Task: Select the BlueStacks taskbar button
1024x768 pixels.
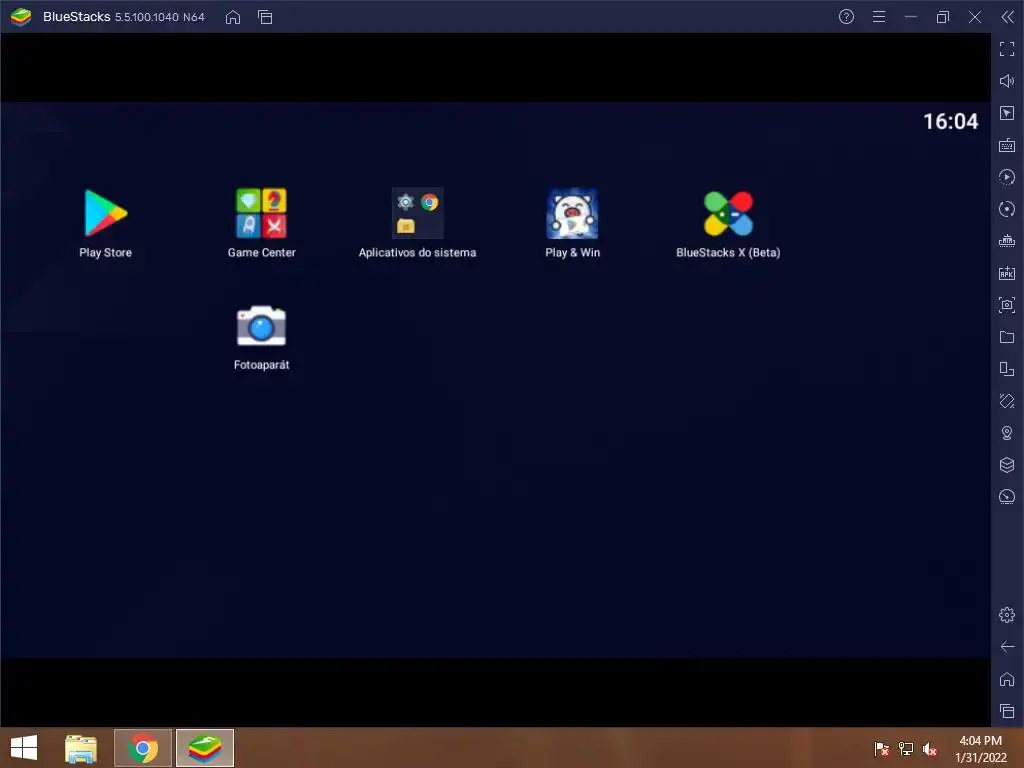Action: point(204,748)
